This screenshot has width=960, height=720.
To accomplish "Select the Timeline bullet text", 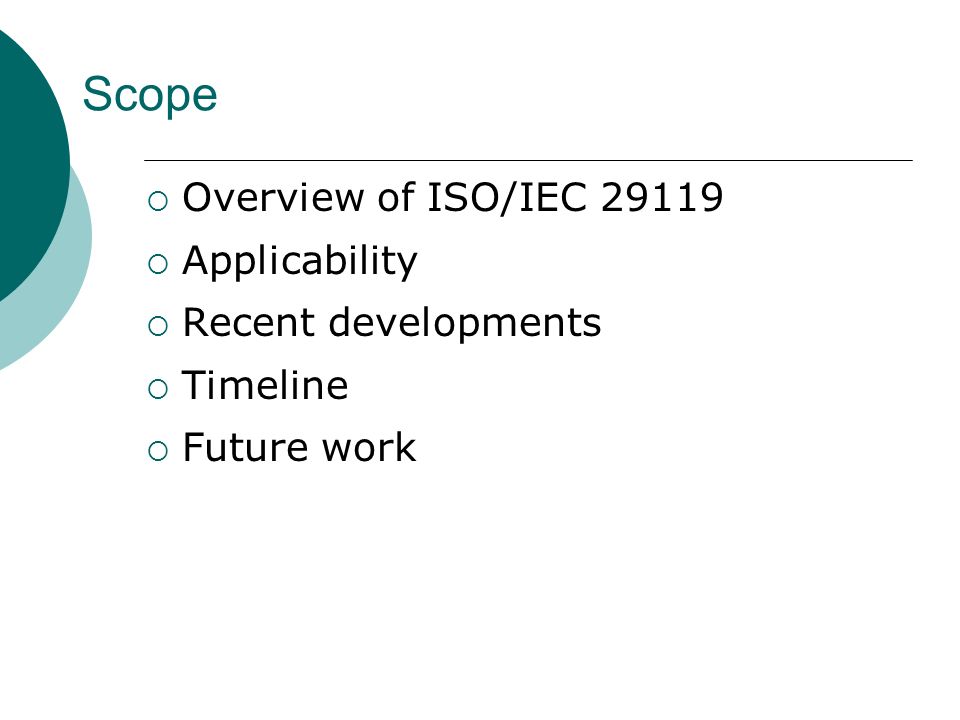I will [x=265, y=385].
